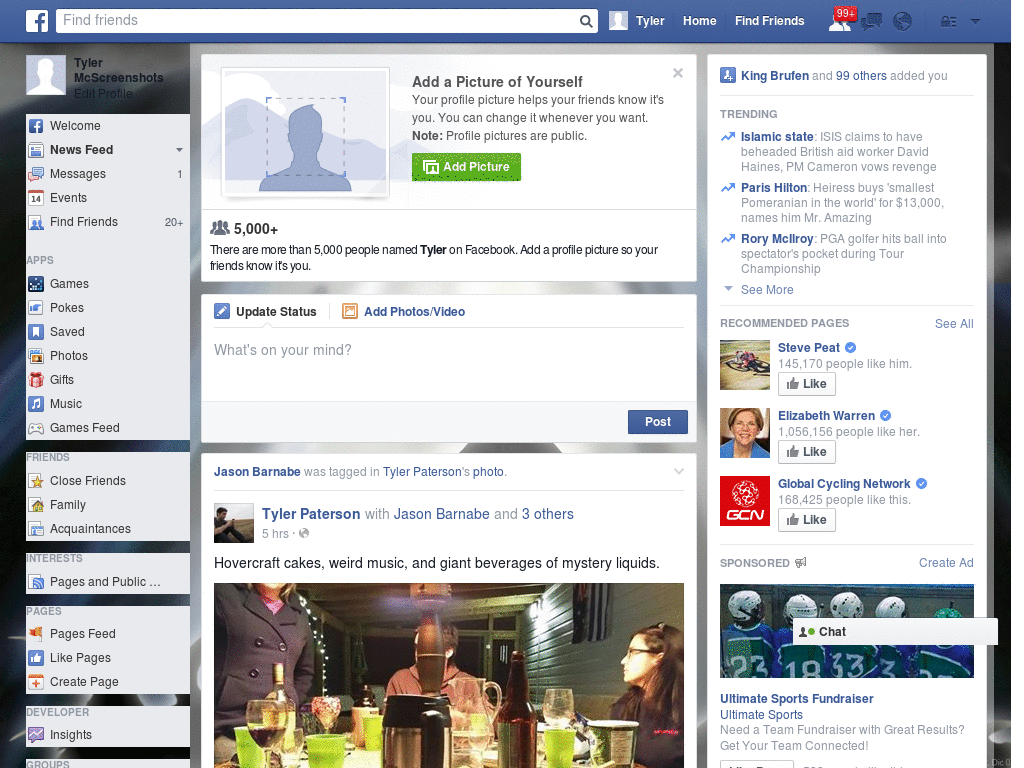The width and height of the screenshot is (1024, 768).
Task: Click the Pages and Public feed icon
Action: (36, 582)
